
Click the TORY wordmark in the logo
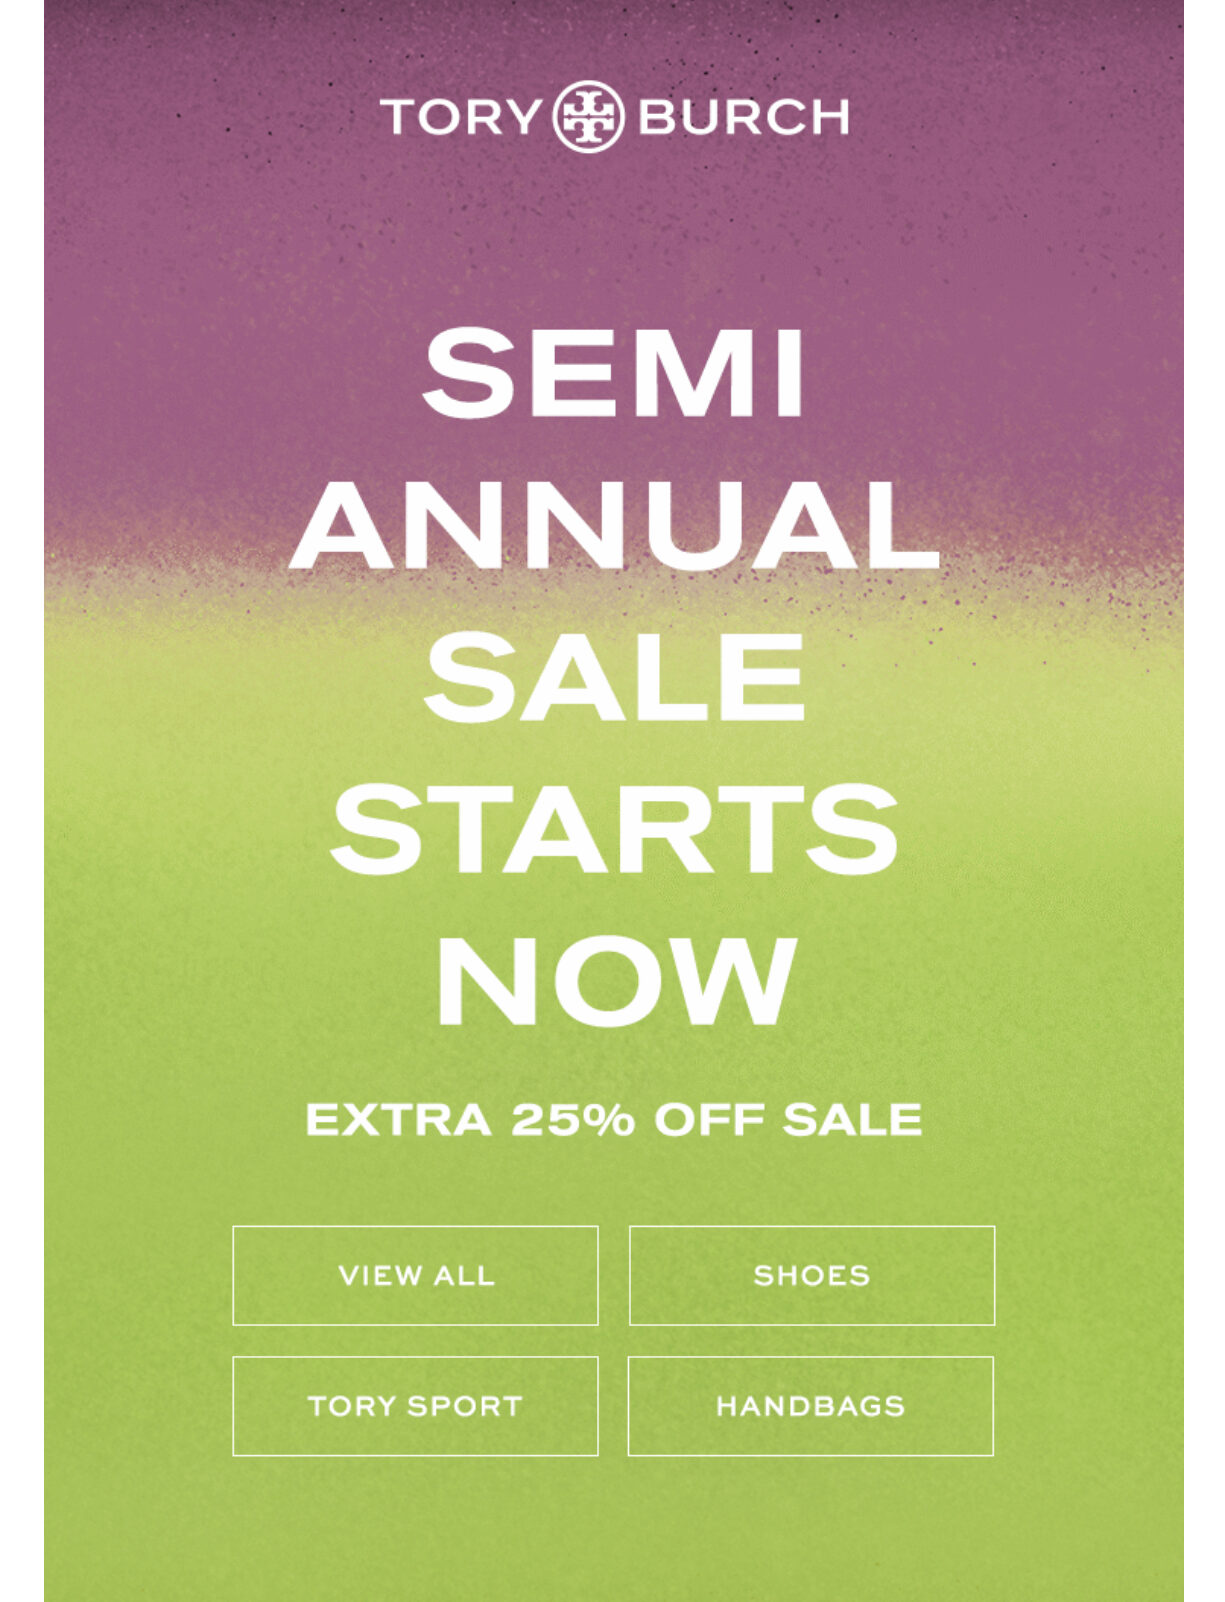pyautogui.click(x=461, y=117)
